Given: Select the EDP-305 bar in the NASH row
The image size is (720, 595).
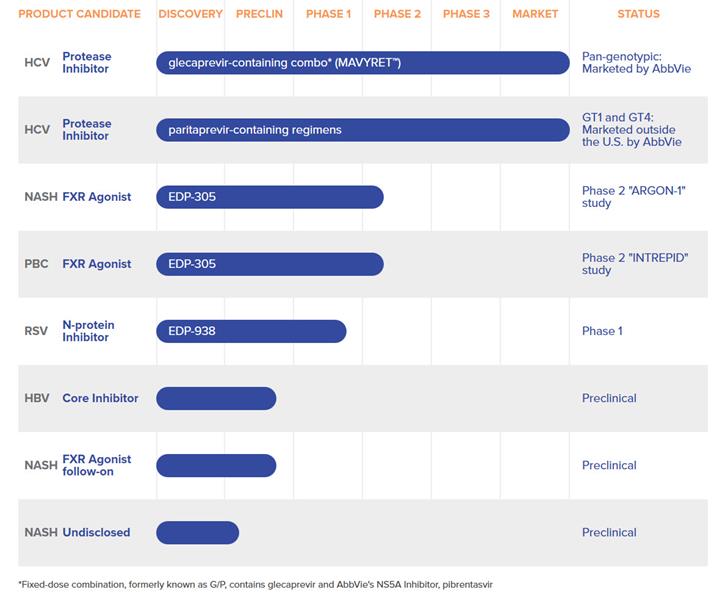Looking at the screenshot, I should pos(269,197).
